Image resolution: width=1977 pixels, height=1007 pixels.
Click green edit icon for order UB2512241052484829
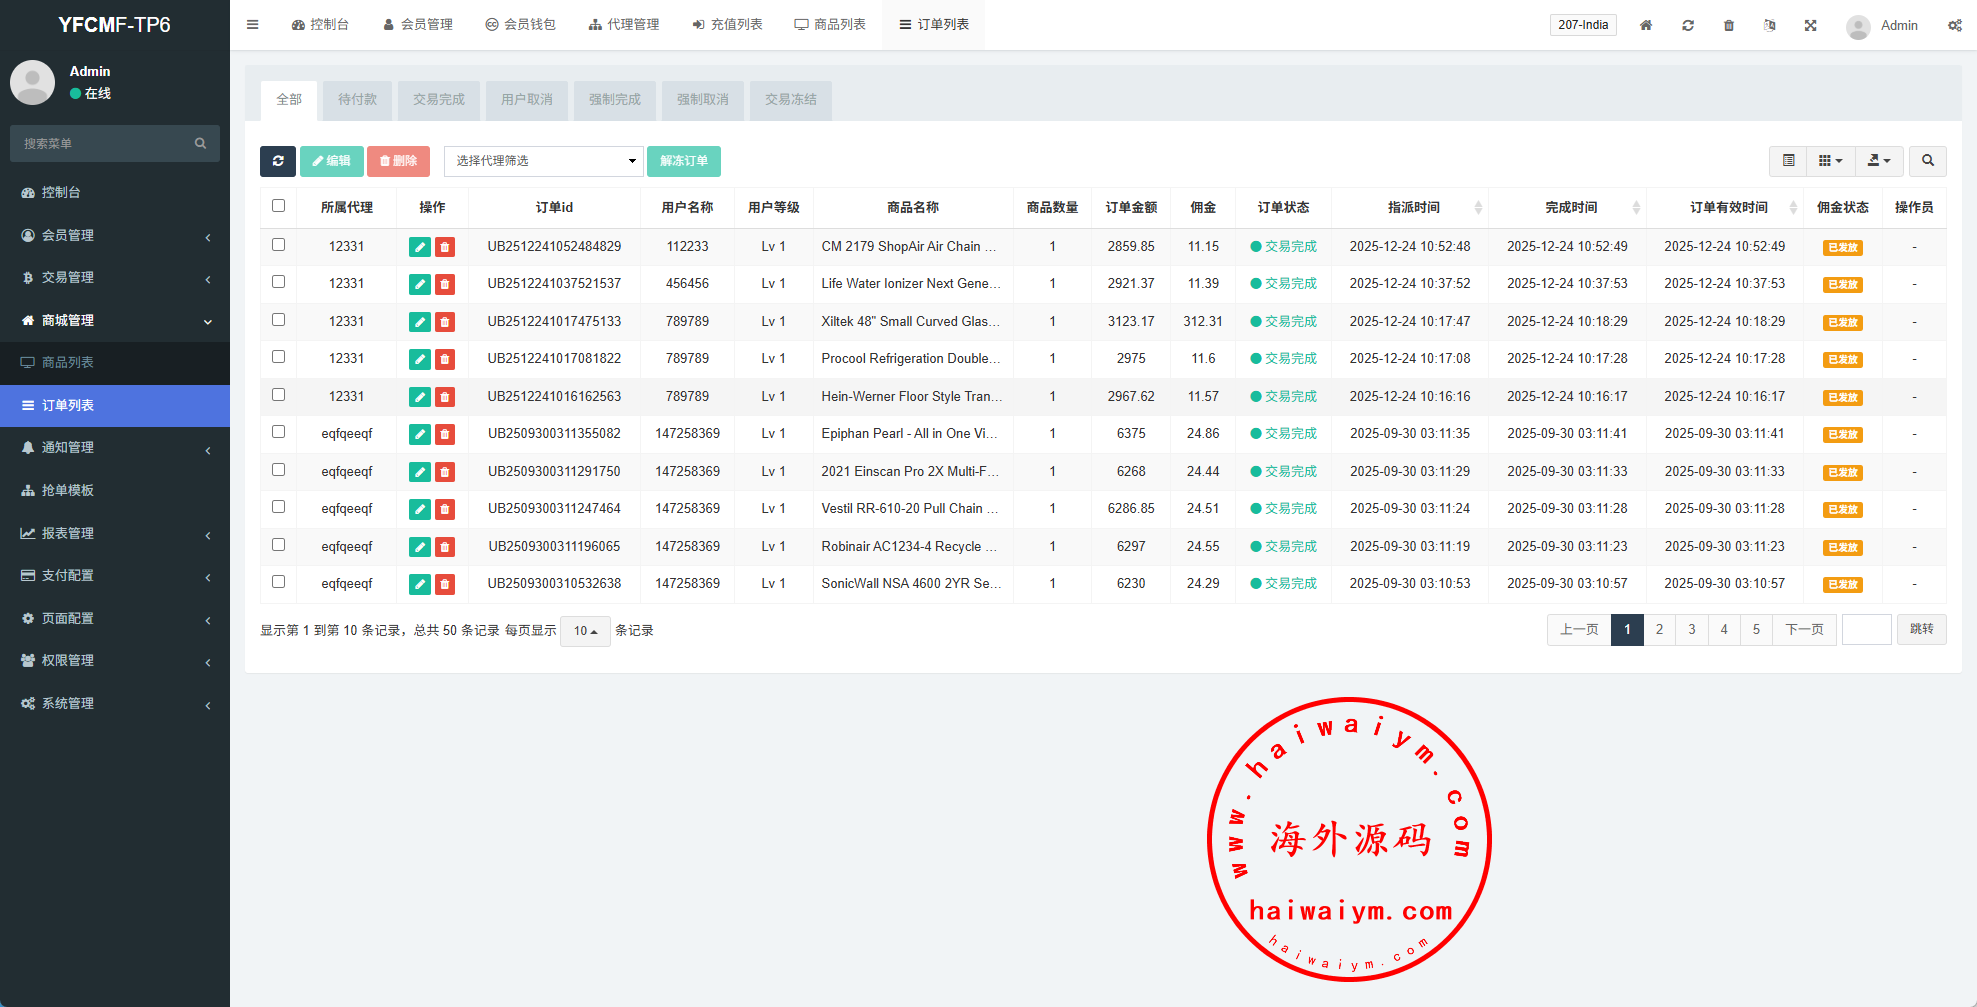[x=420, y=247]
